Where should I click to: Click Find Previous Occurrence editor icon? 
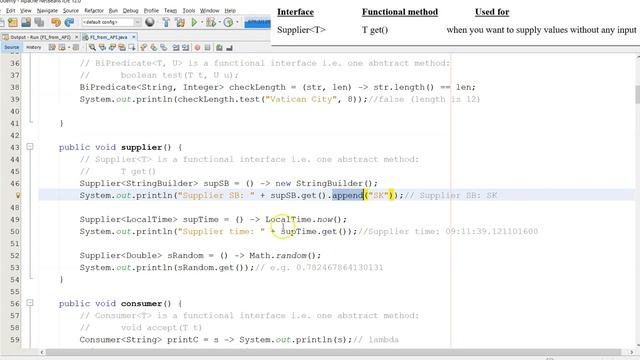coord(102,47)
